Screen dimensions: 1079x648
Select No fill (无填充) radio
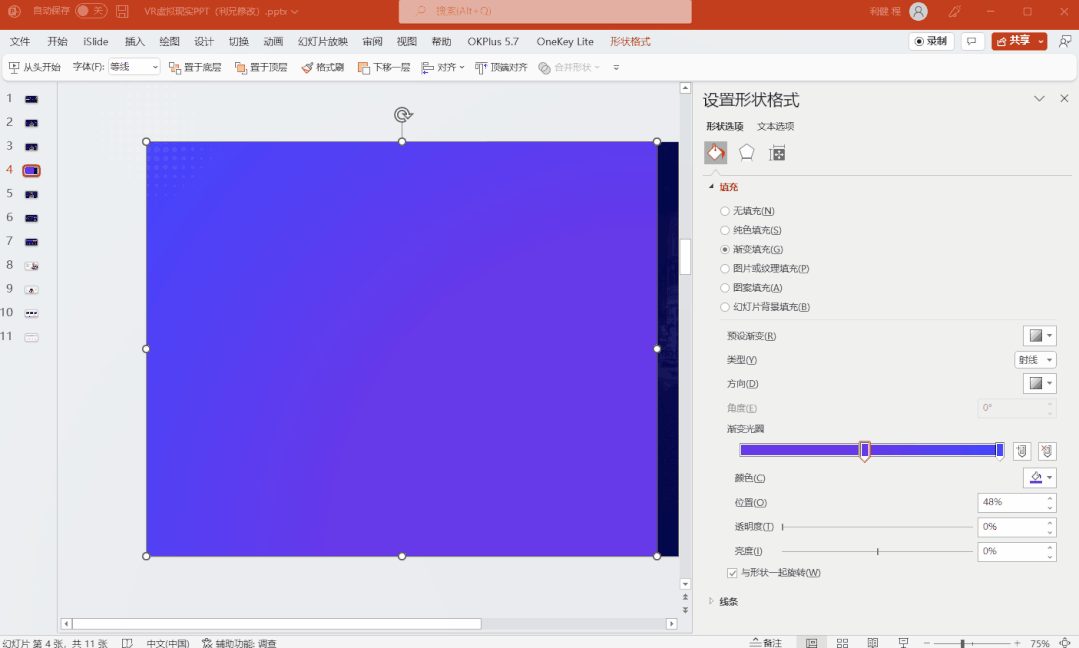725,210
